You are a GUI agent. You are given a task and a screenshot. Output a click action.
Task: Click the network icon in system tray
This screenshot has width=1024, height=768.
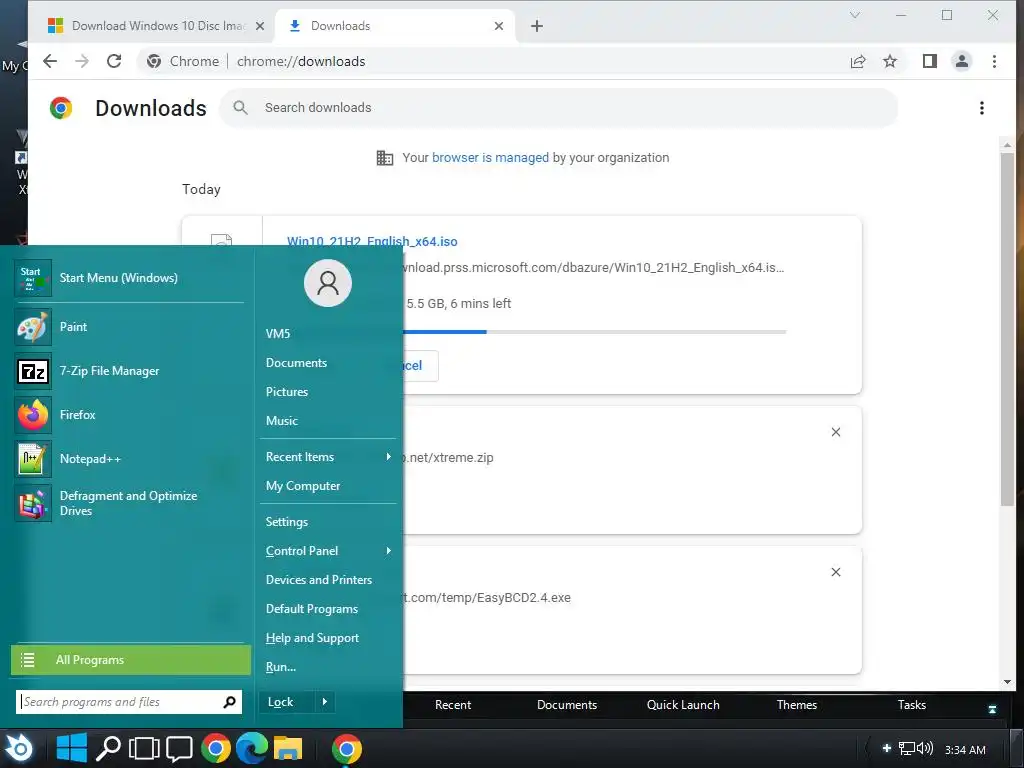(x=906, y=748)
